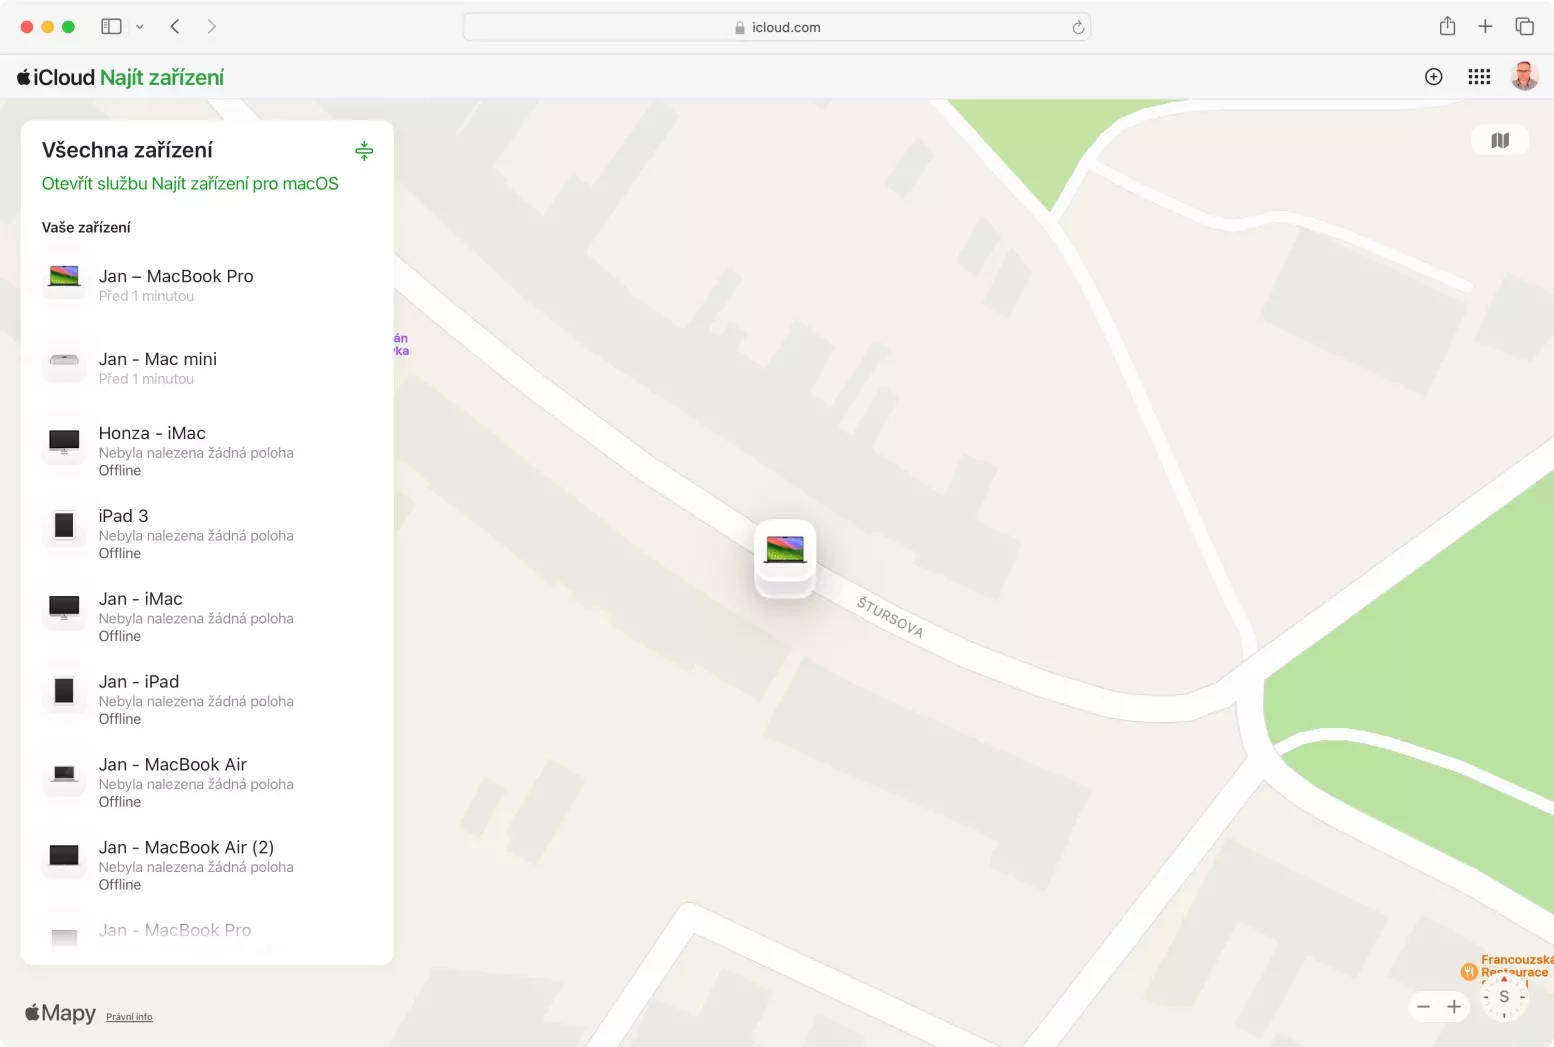Click the circled plus create icon
Image resolution: width=1554 pixels, height=1047 pixels.
(1433, 77)
